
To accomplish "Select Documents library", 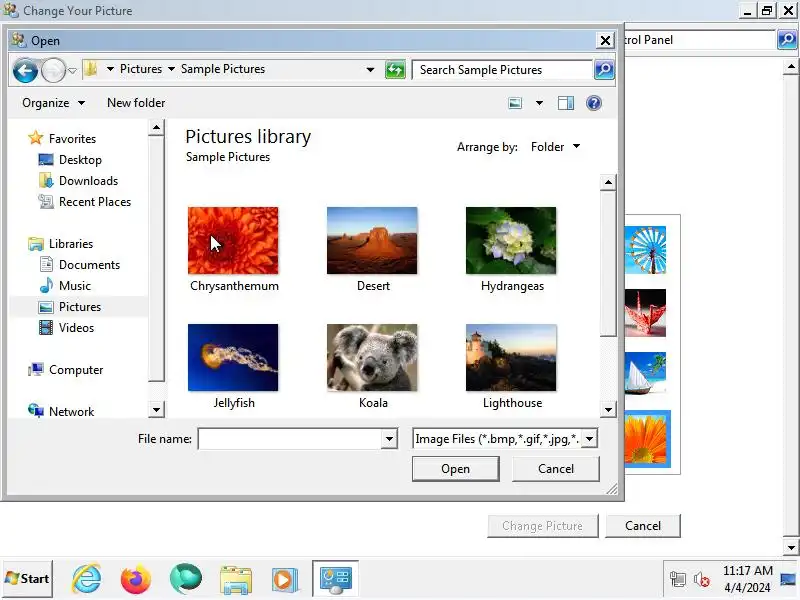I will point(89,264).
